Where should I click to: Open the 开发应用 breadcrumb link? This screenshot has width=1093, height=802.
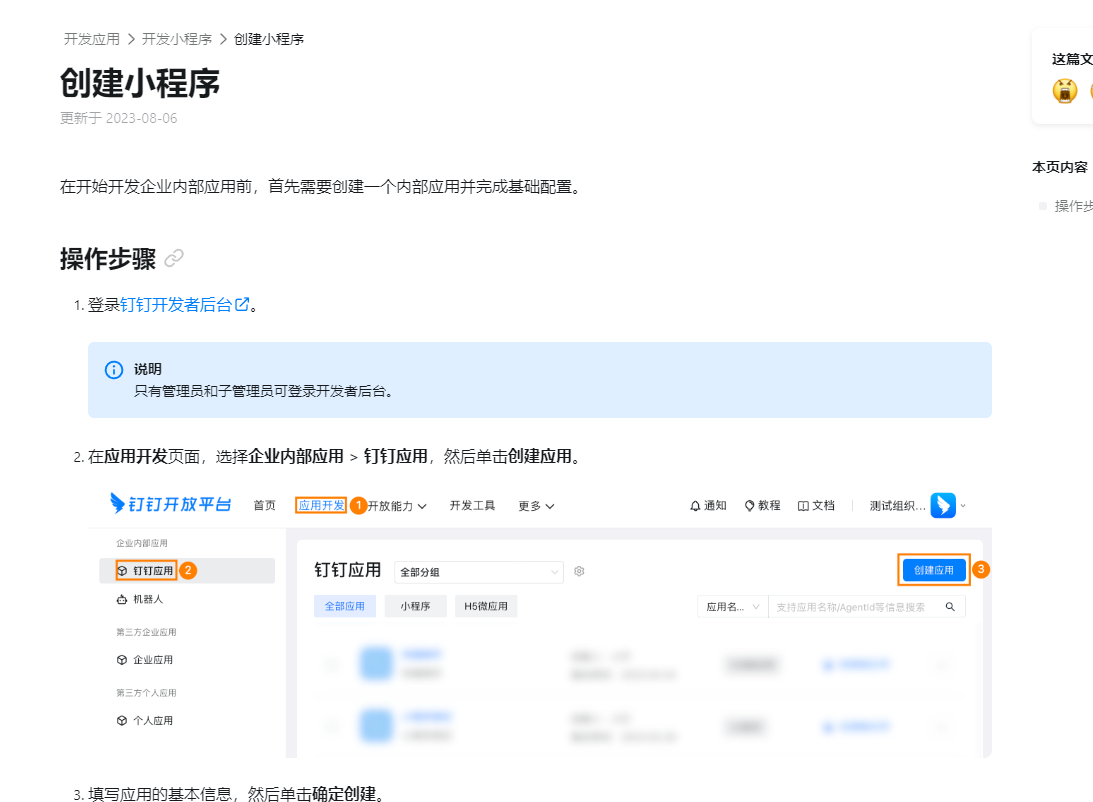[x=92, y=39]
